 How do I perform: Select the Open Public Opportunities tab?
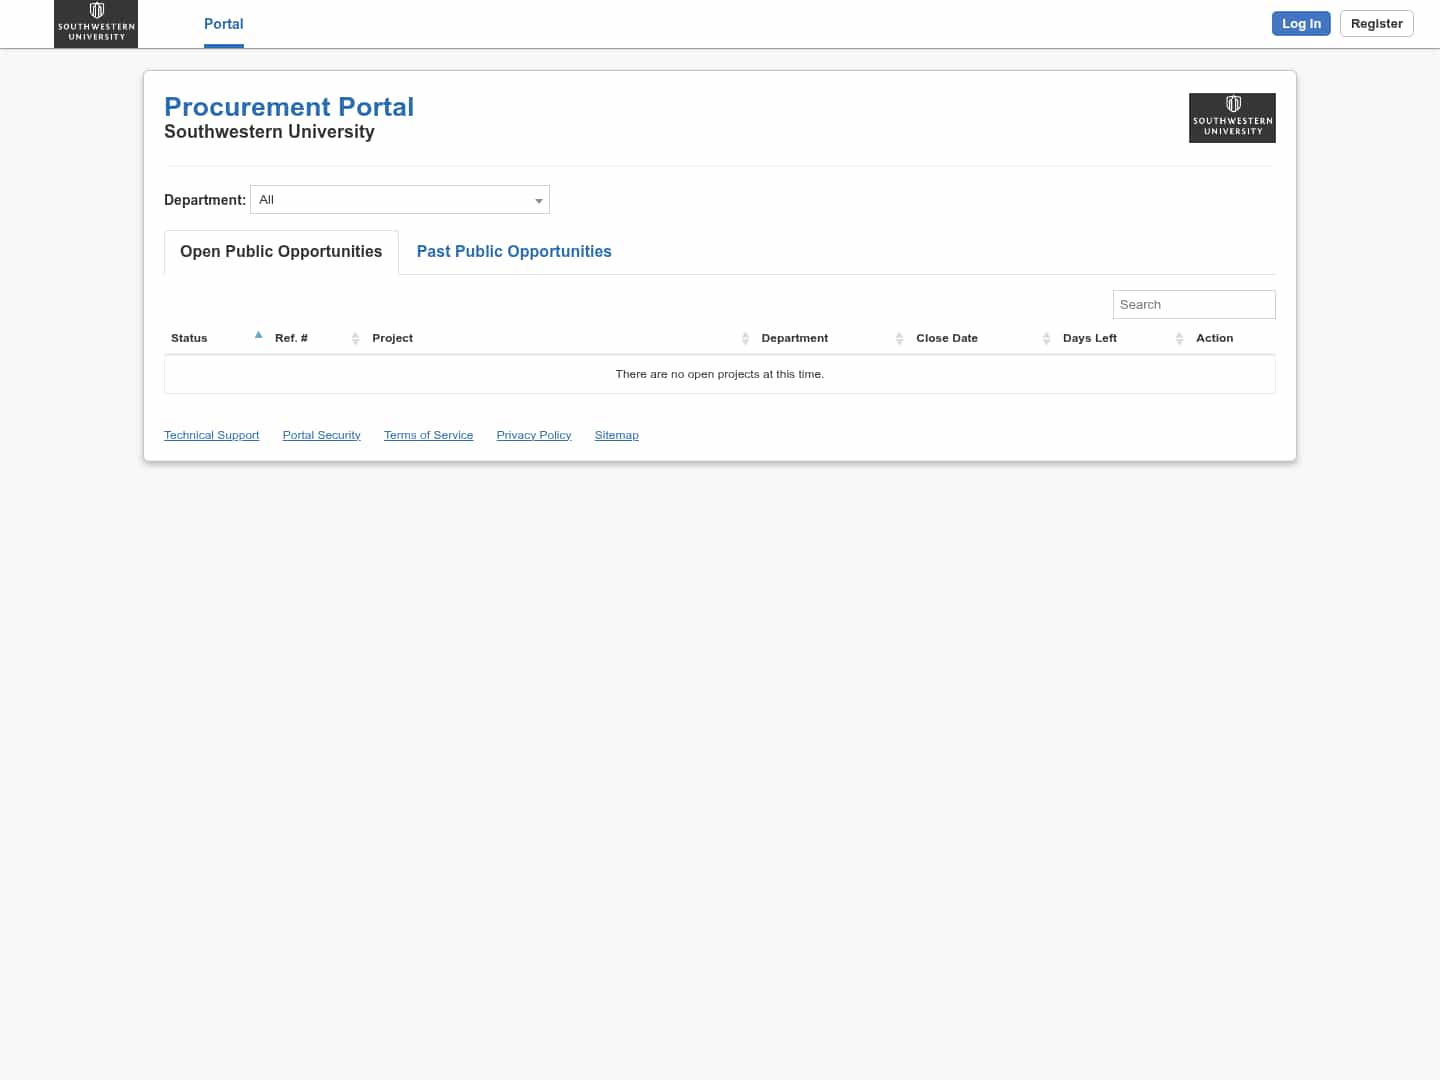click(280, 251)
